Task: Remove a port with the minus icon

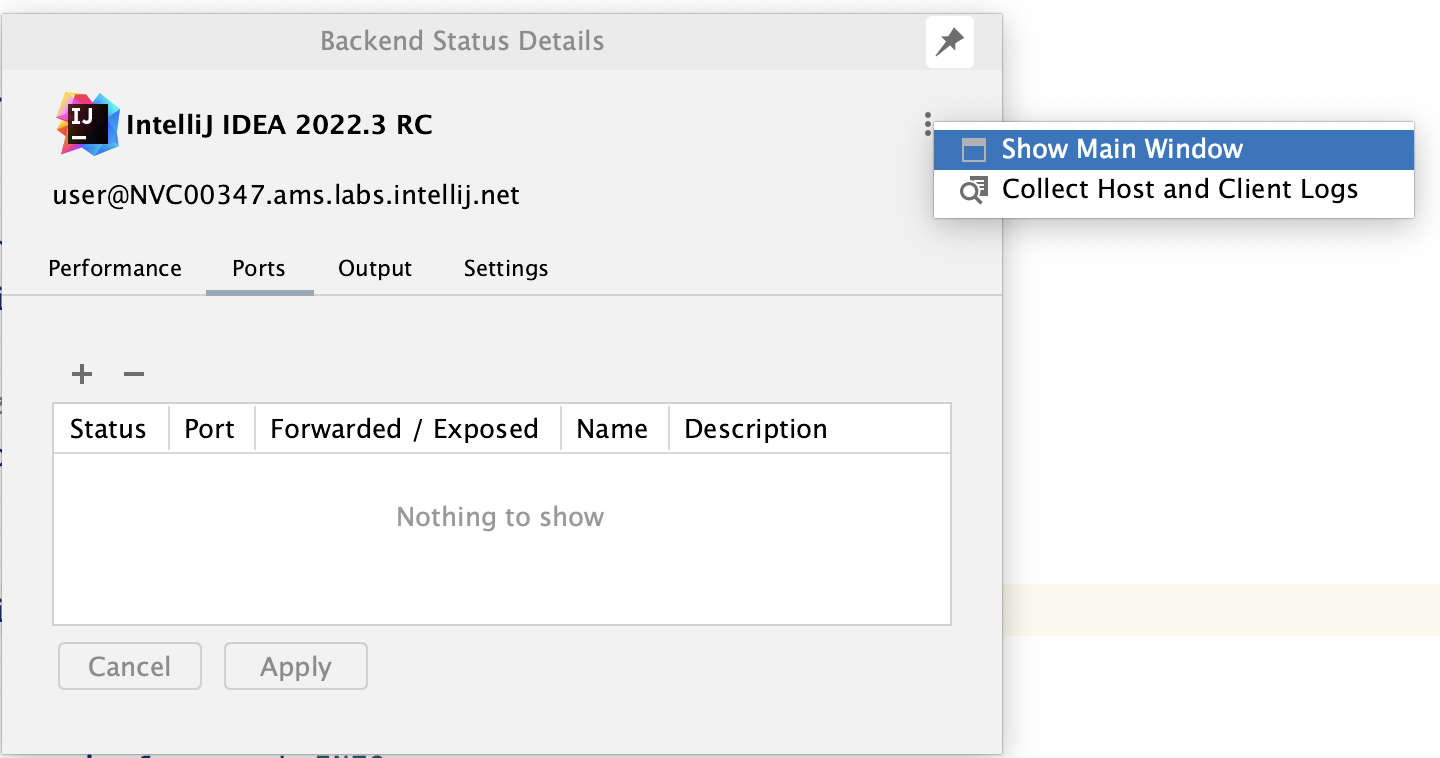Action: 133,374
